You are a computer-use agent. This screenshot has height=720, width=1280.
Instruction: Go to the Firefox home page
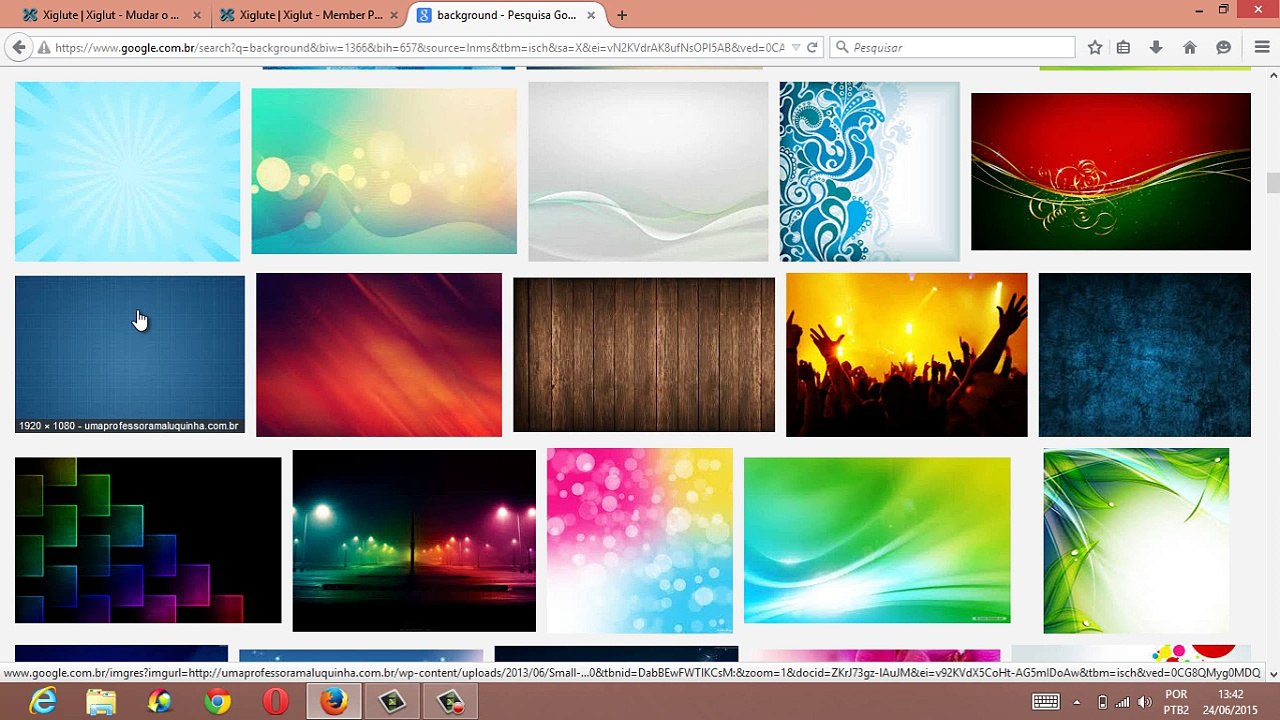click(x=1189, y=47)
